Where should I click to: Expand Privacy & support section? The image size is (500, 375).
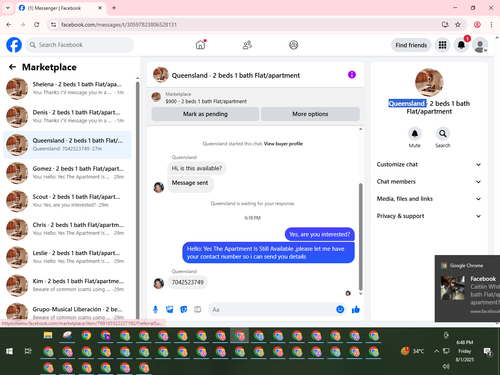point(429,216)
